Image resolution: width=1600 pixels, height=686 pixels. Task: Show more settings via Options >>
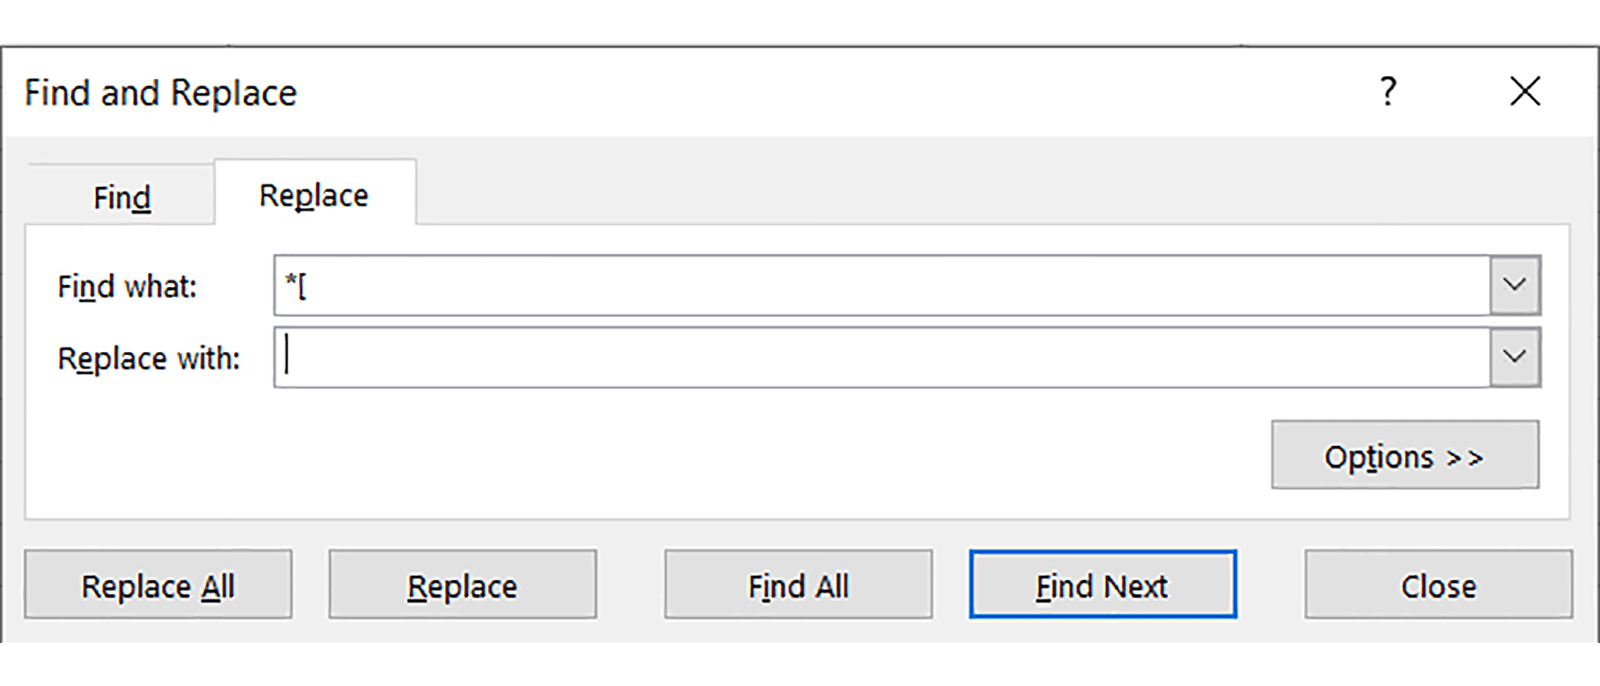1404,456
